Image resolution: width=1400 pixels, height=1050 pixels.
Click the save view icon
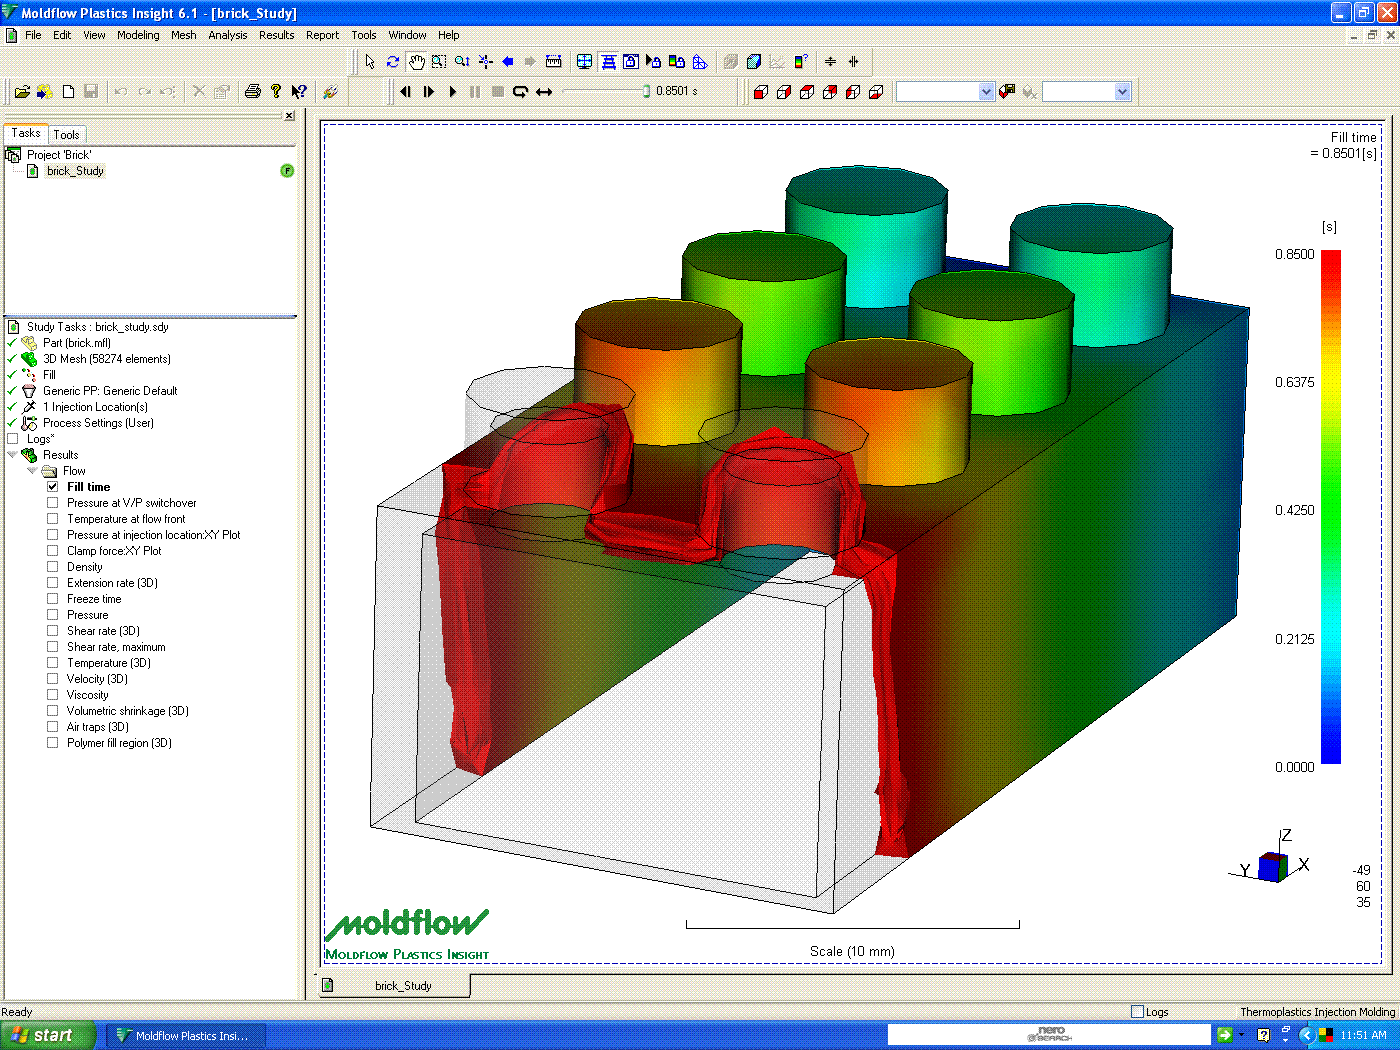tap(1007, 92)
